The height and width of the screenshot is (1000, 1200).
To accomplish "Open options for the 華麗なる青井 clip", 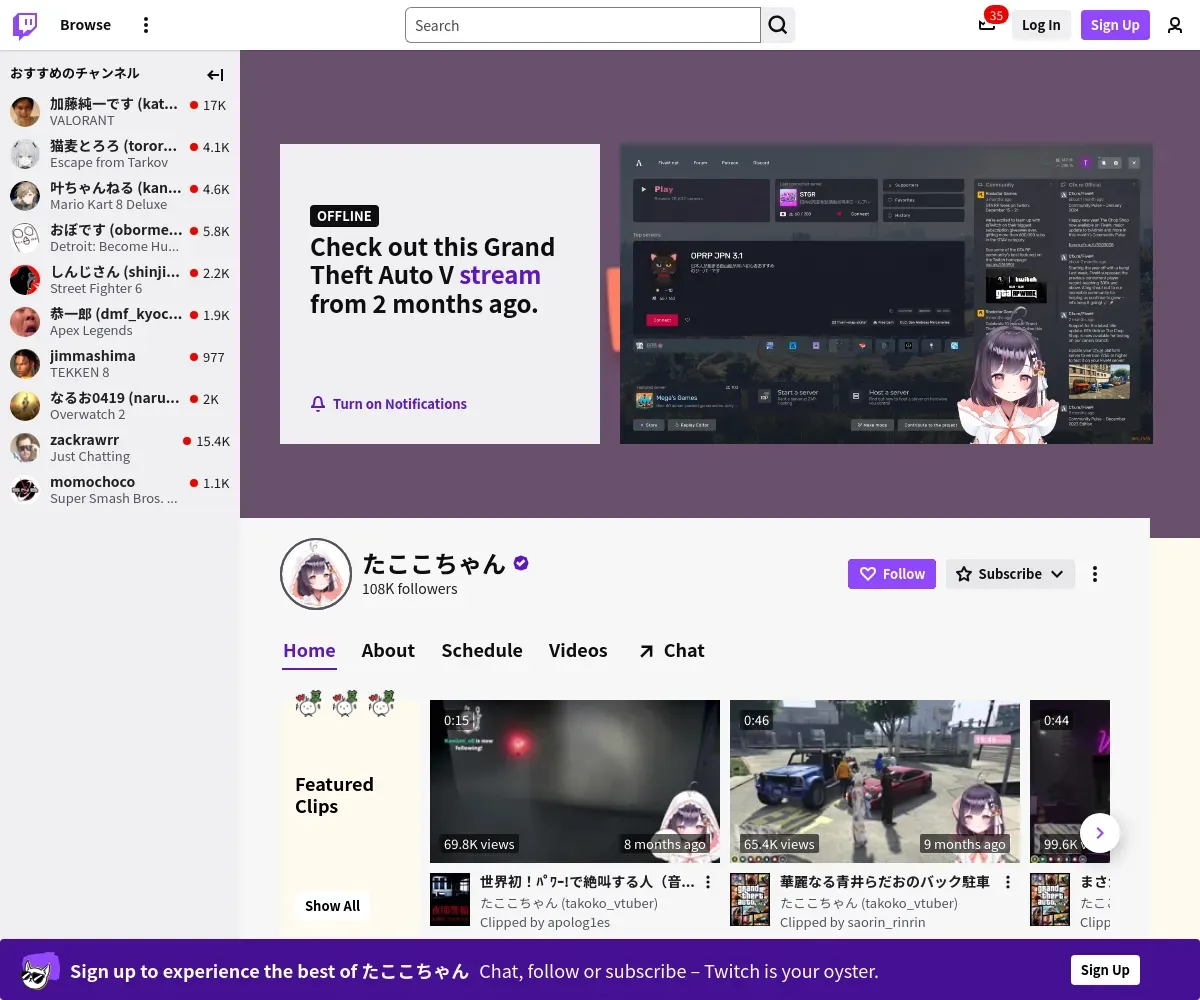I will (x=1008, y=882).
